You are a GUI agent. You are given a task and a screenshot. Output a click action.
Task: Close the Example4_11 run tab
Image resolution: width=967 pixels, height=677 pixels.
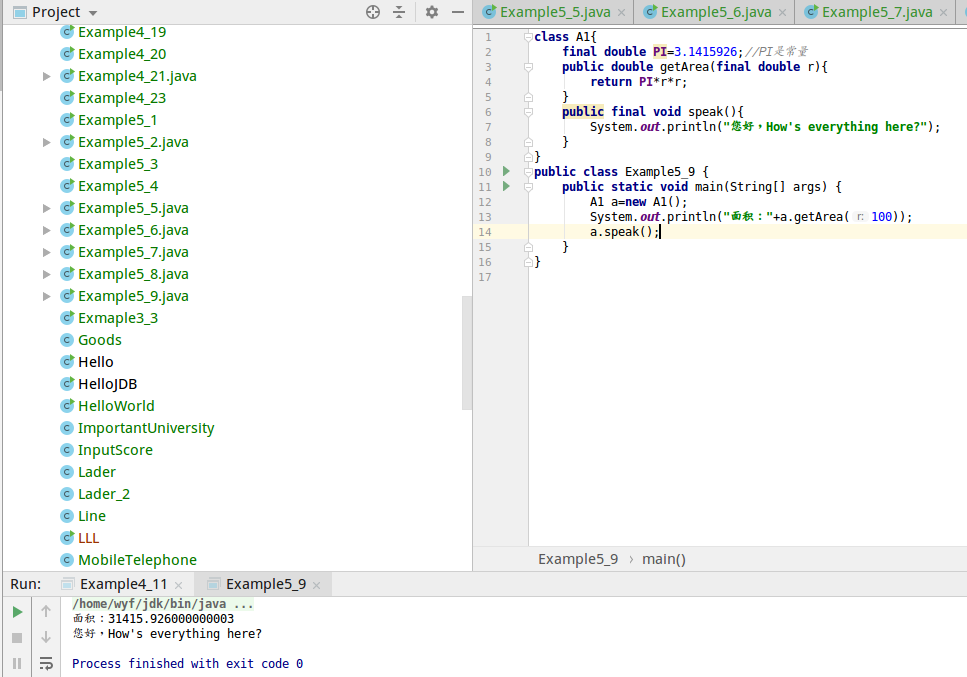[178, 585]
